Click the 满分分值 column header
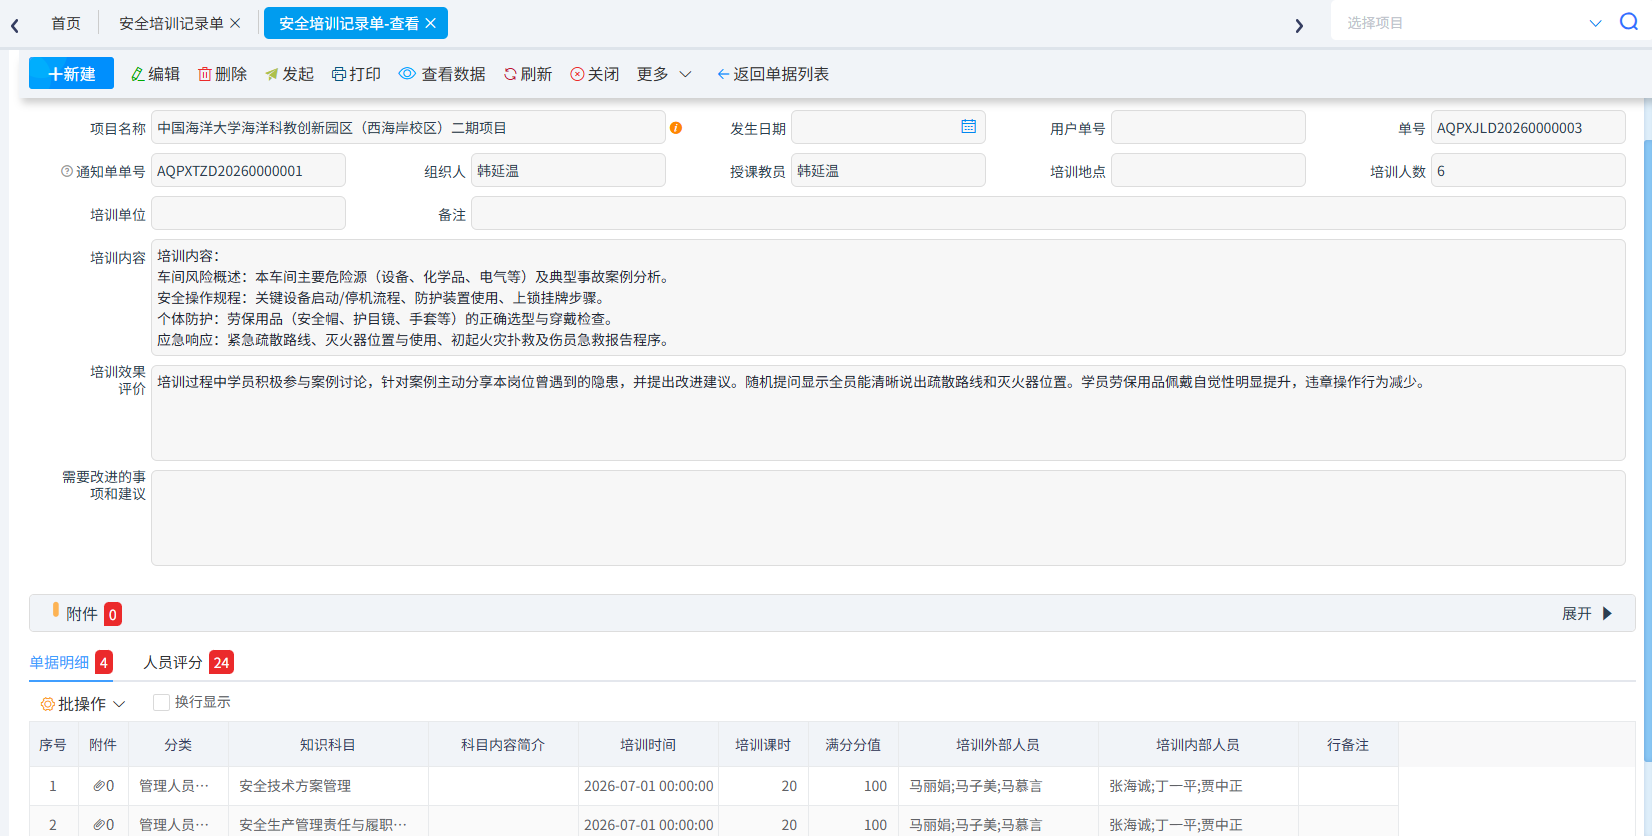 pyautogui.click(x=853, y=744)
